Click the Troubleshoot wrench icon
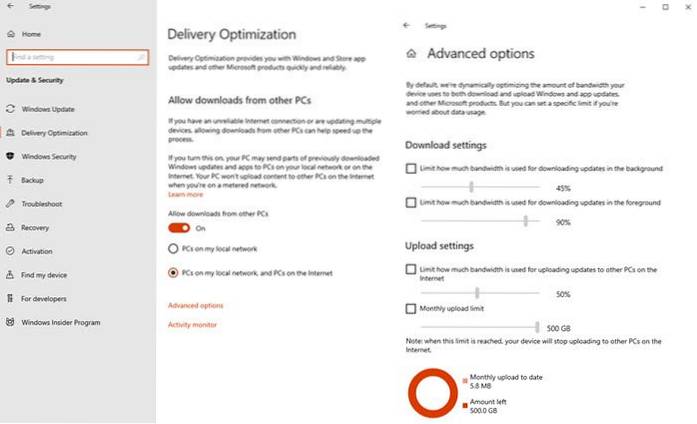The height and width of the screenshot is (424, 697). [10, 203]
